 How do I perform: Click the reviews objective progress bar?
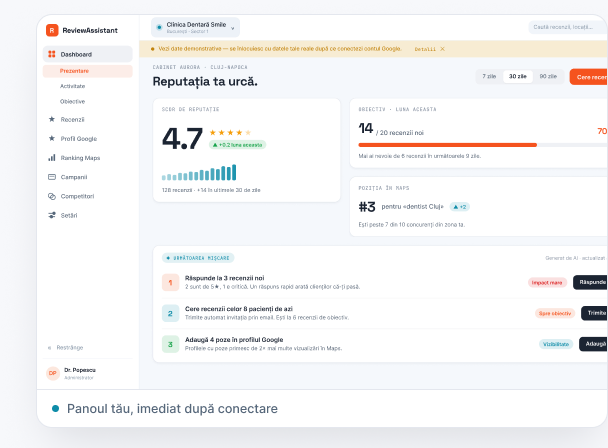point(483,145)
